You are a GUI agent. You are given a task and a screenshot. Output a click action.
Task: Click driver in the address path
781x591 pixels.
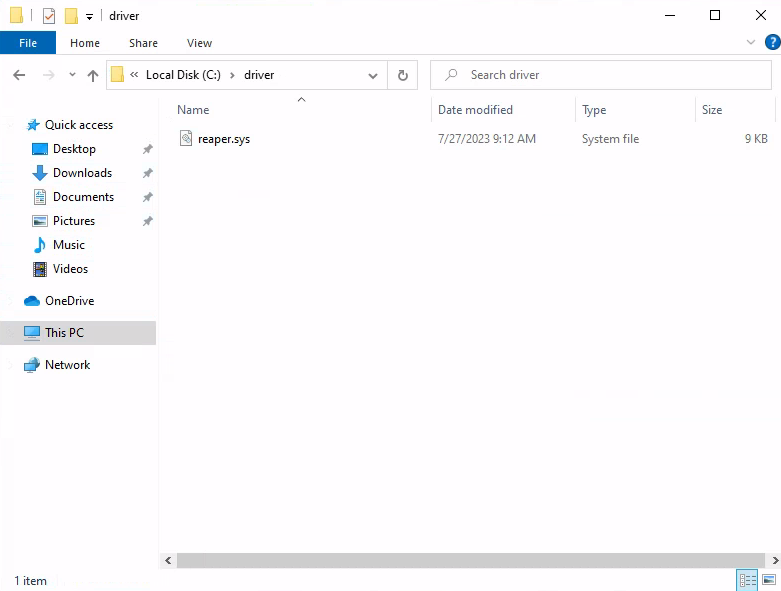259,75
